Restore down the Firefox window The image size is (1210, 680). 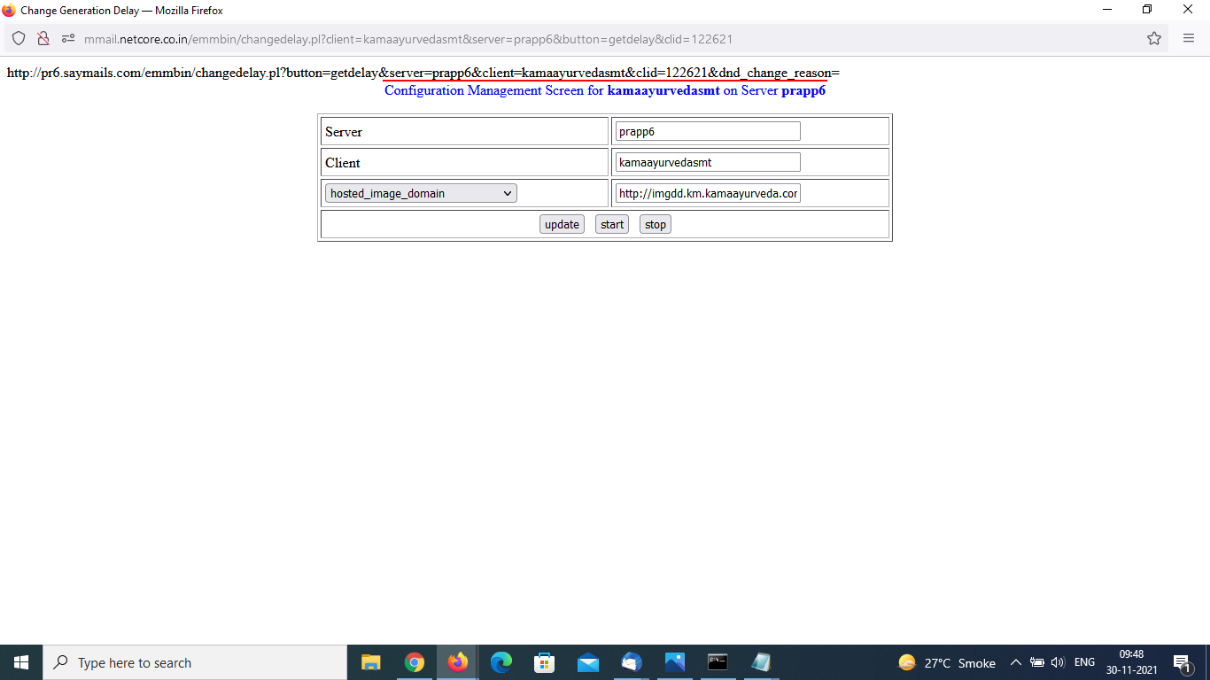[1147, 10]
